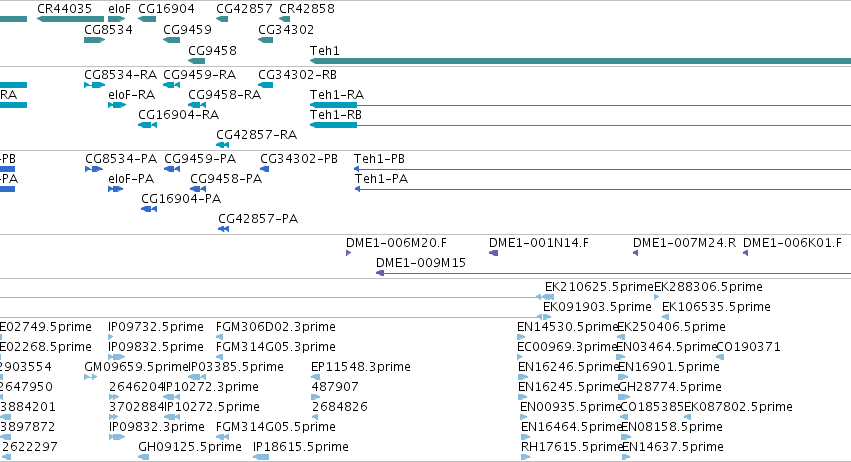Click the CG8534-RA transcript label
Image resolution: width=851 pixels, height=462 pixels.
coord(120,74)
